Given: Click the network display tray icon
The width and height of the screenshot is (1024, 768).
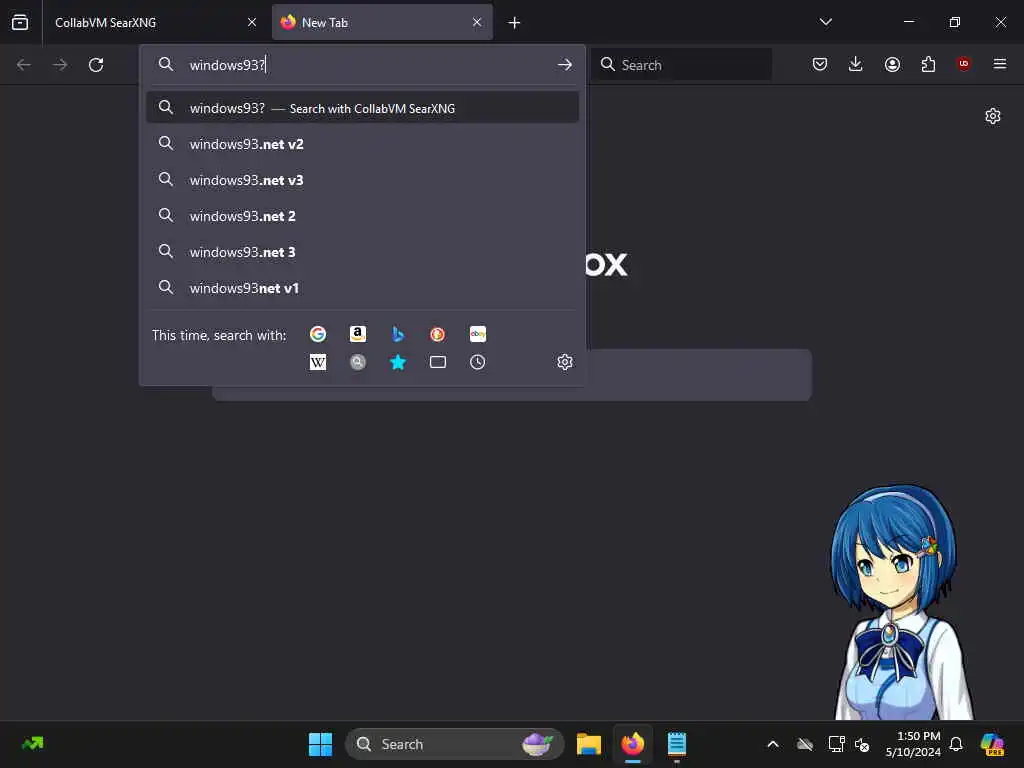Looking at the screenshot, I should click(x=836, y=744).
